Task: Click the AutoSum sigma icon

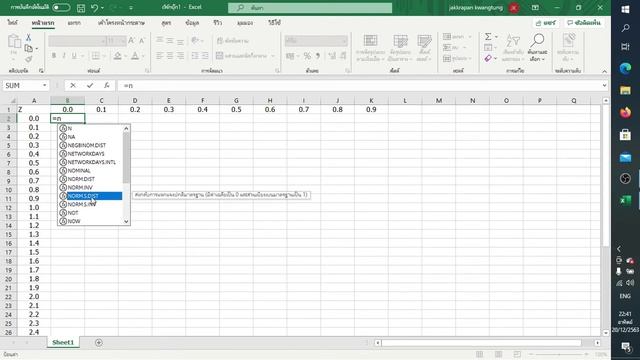Action: click(x=488, y=37)
